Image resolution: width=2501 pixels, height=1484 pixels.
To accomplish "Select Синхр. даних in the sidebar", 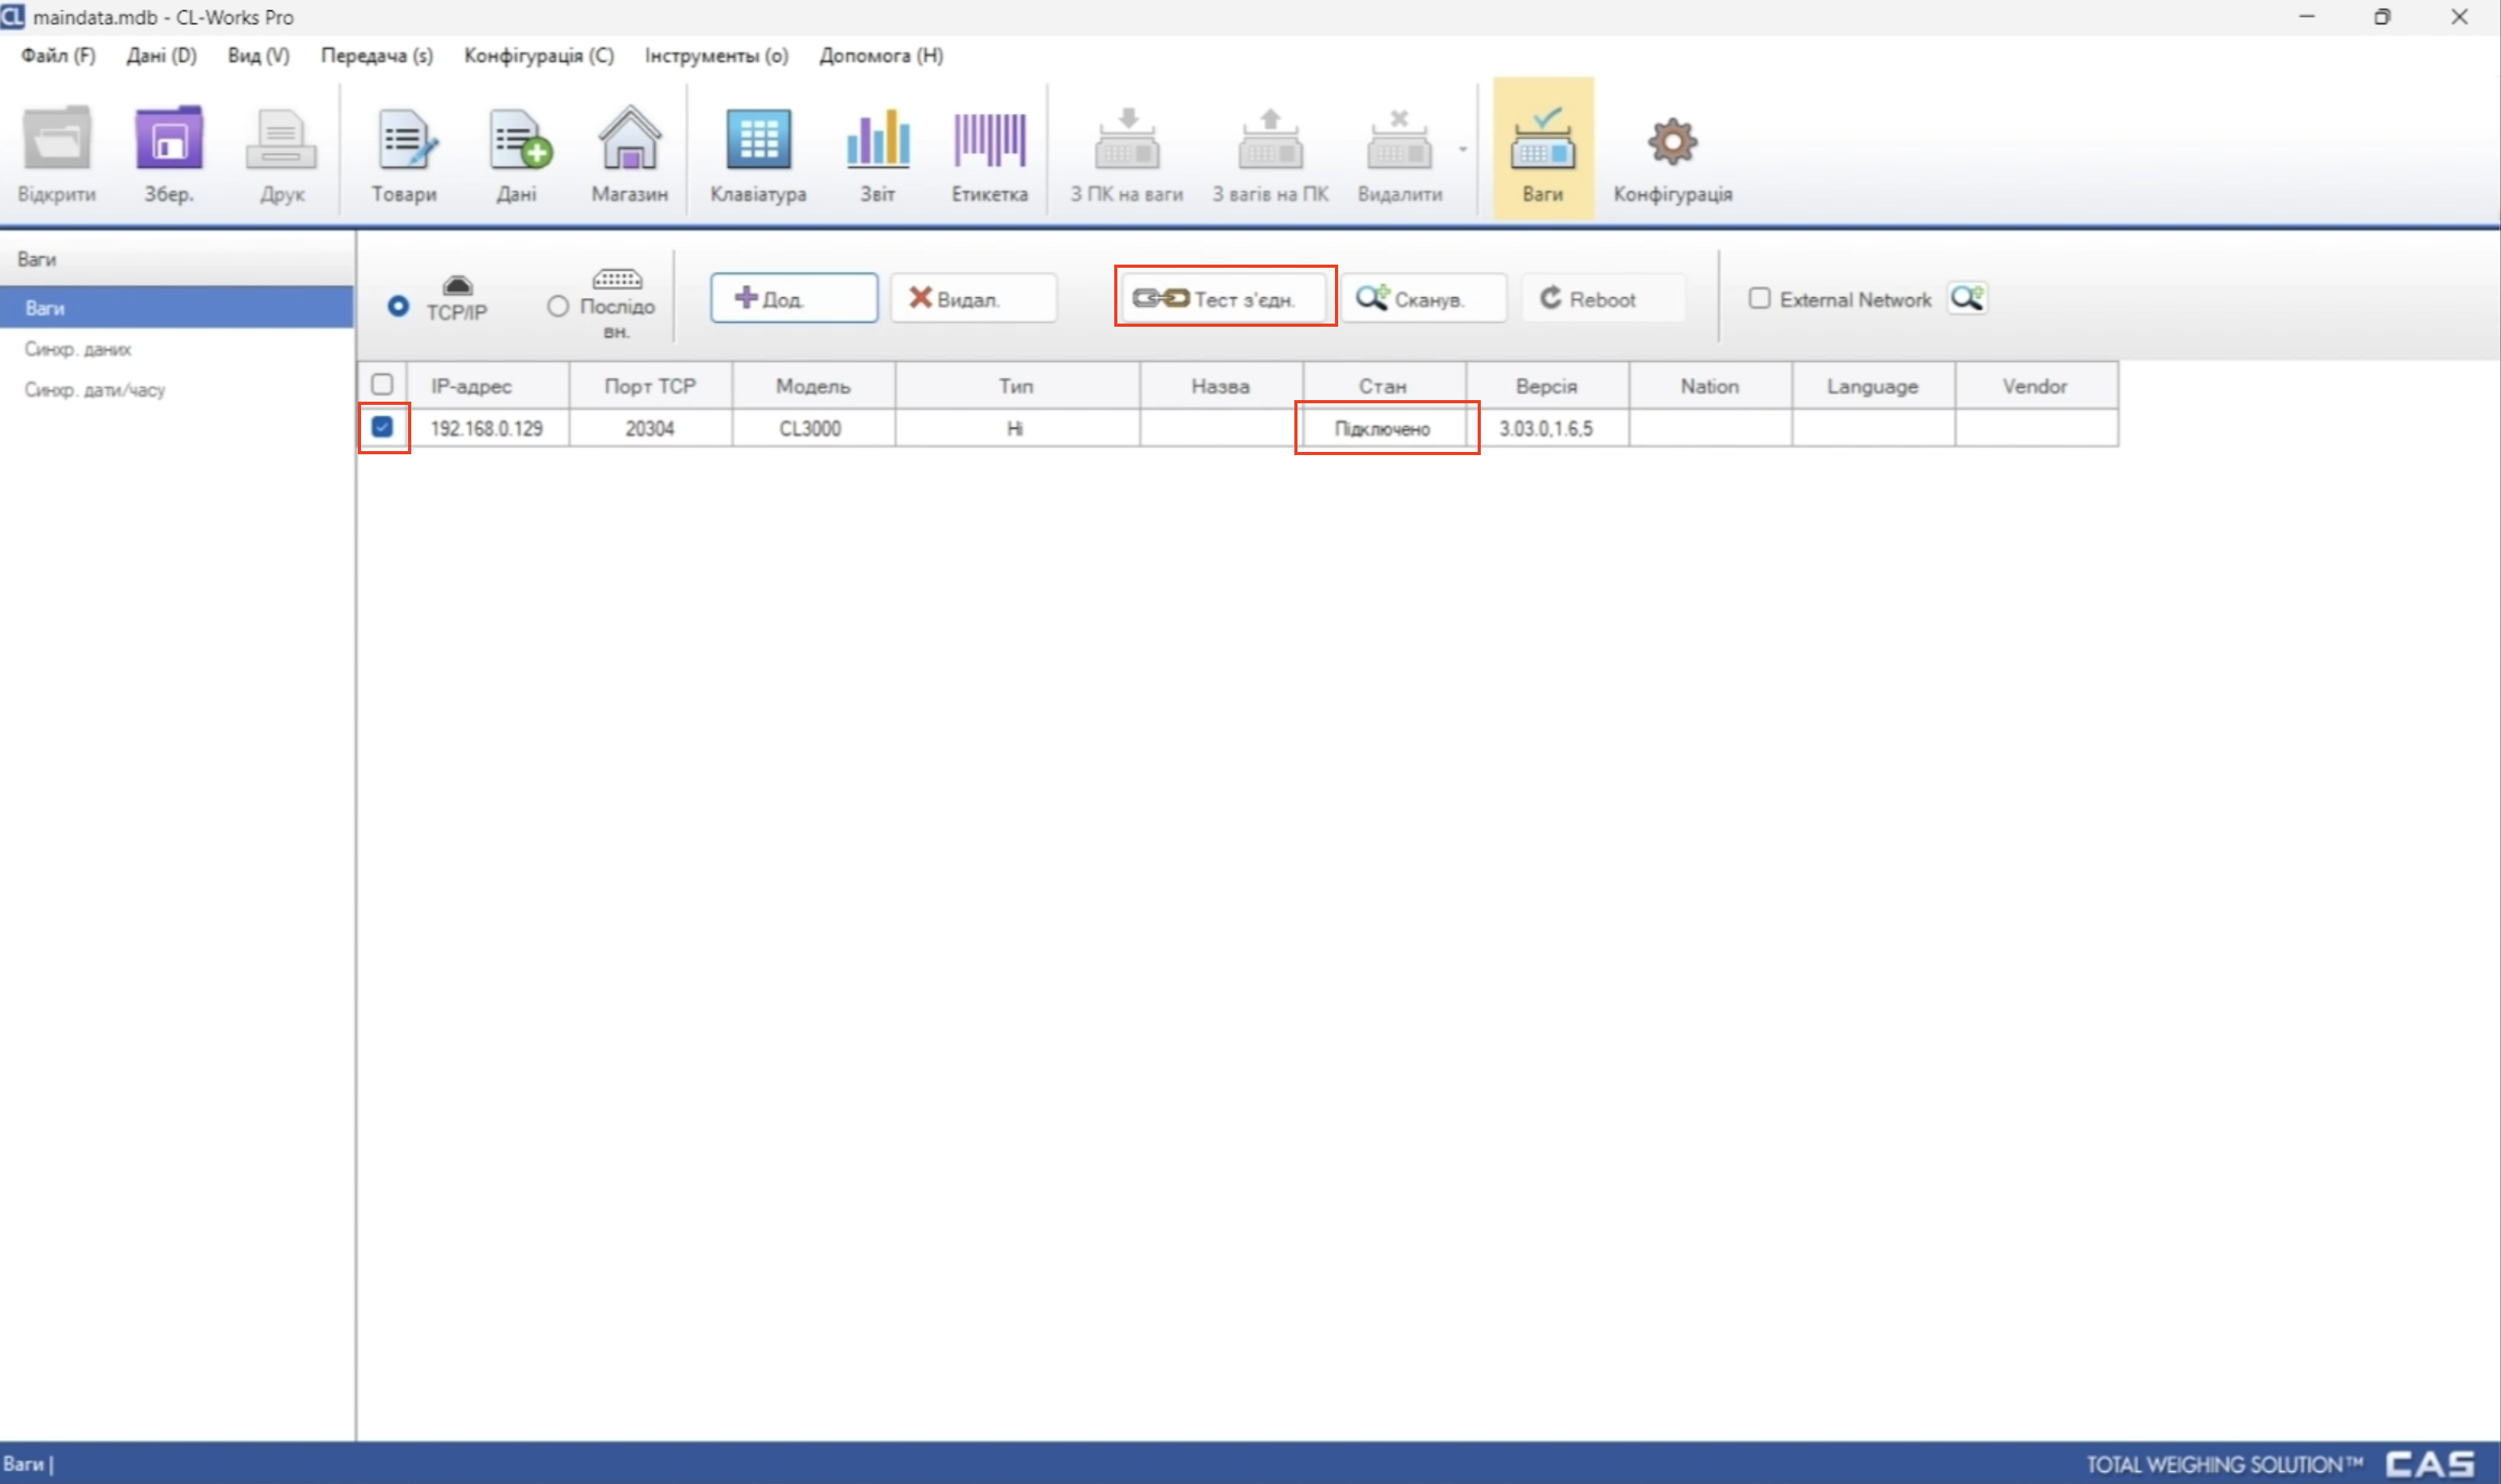I will pyautogui.click(x=78, y=349).
